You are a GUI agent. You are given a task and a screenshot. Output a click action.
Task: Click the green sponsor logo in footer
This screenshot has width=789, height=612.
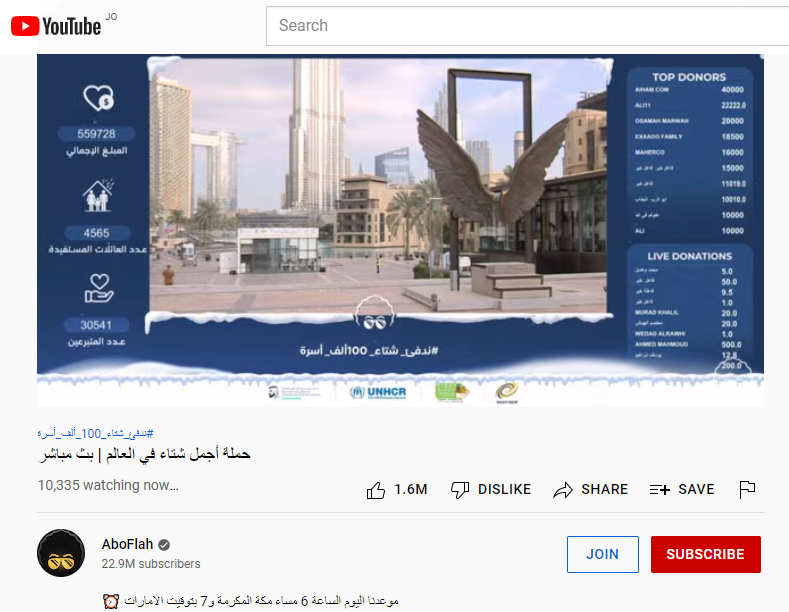coord(452,392)
